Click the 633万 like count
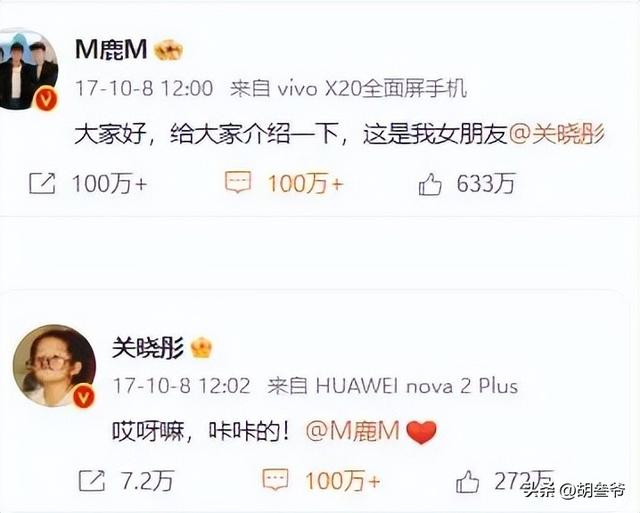The image size is (640, 513). (485, 184)
